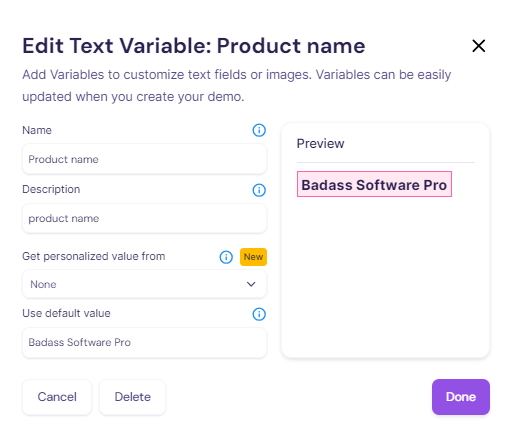The width and height of the screenshot is (515, 444).
Task: Open the personalized value dropdown showing None
Action: 144,284
